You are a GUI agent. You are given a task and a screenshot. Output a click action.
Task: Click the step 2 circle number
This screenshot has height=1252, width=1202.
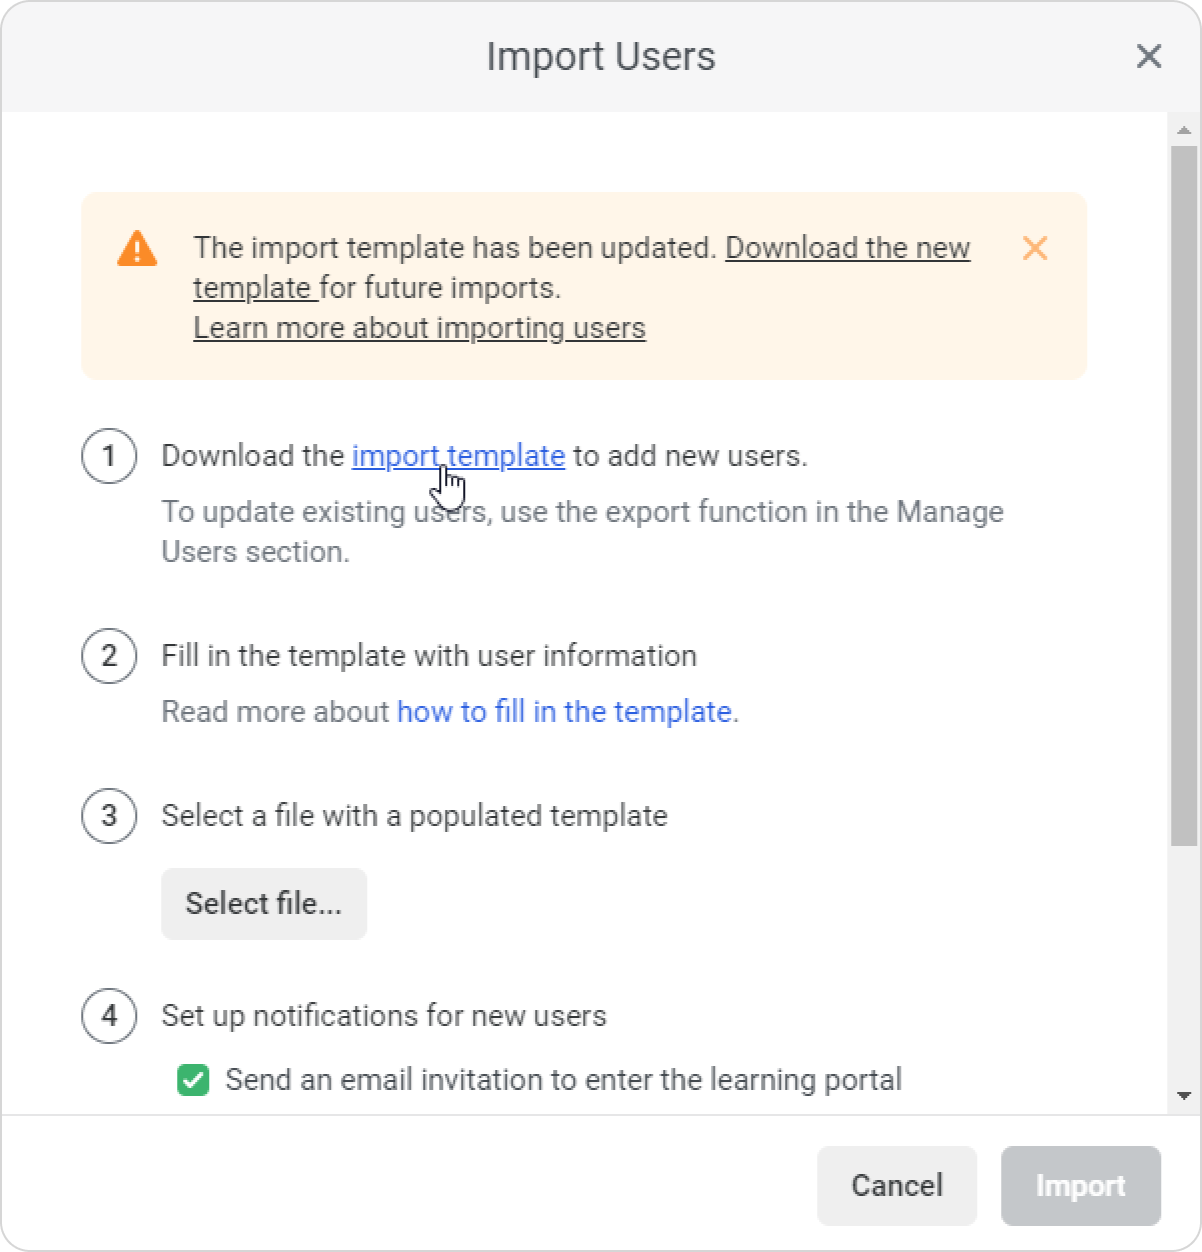[x=109, y=656]
